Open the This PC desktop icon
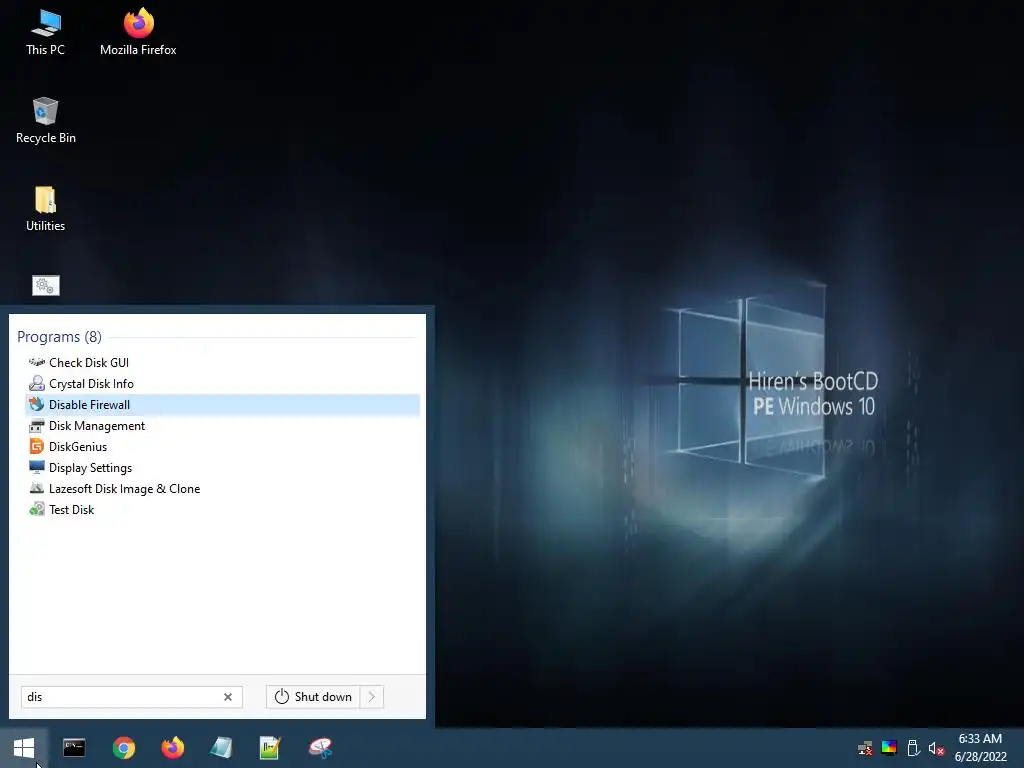The height and width of the screenshot is (768, 1024). 45,33
